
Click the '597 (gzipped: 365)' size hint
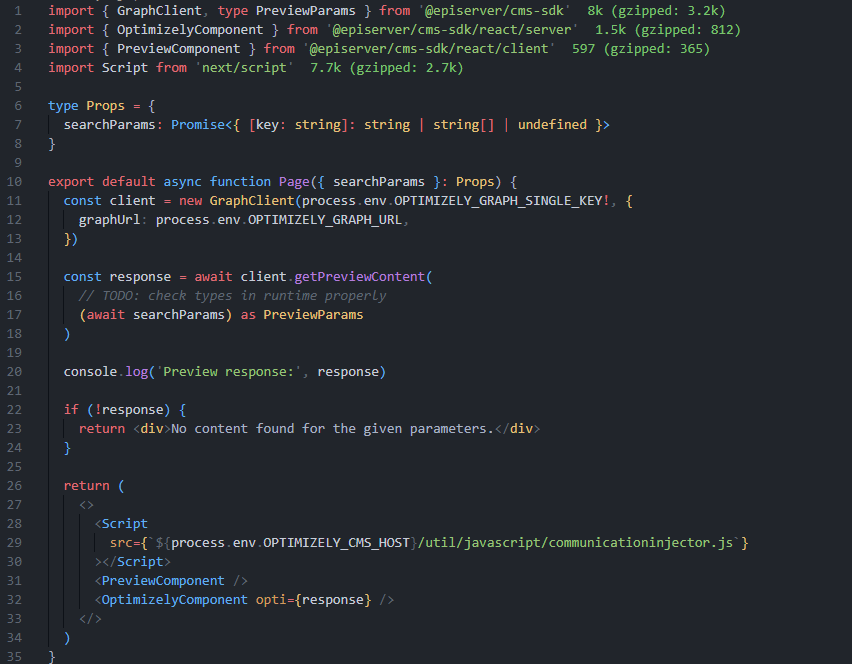641,49
